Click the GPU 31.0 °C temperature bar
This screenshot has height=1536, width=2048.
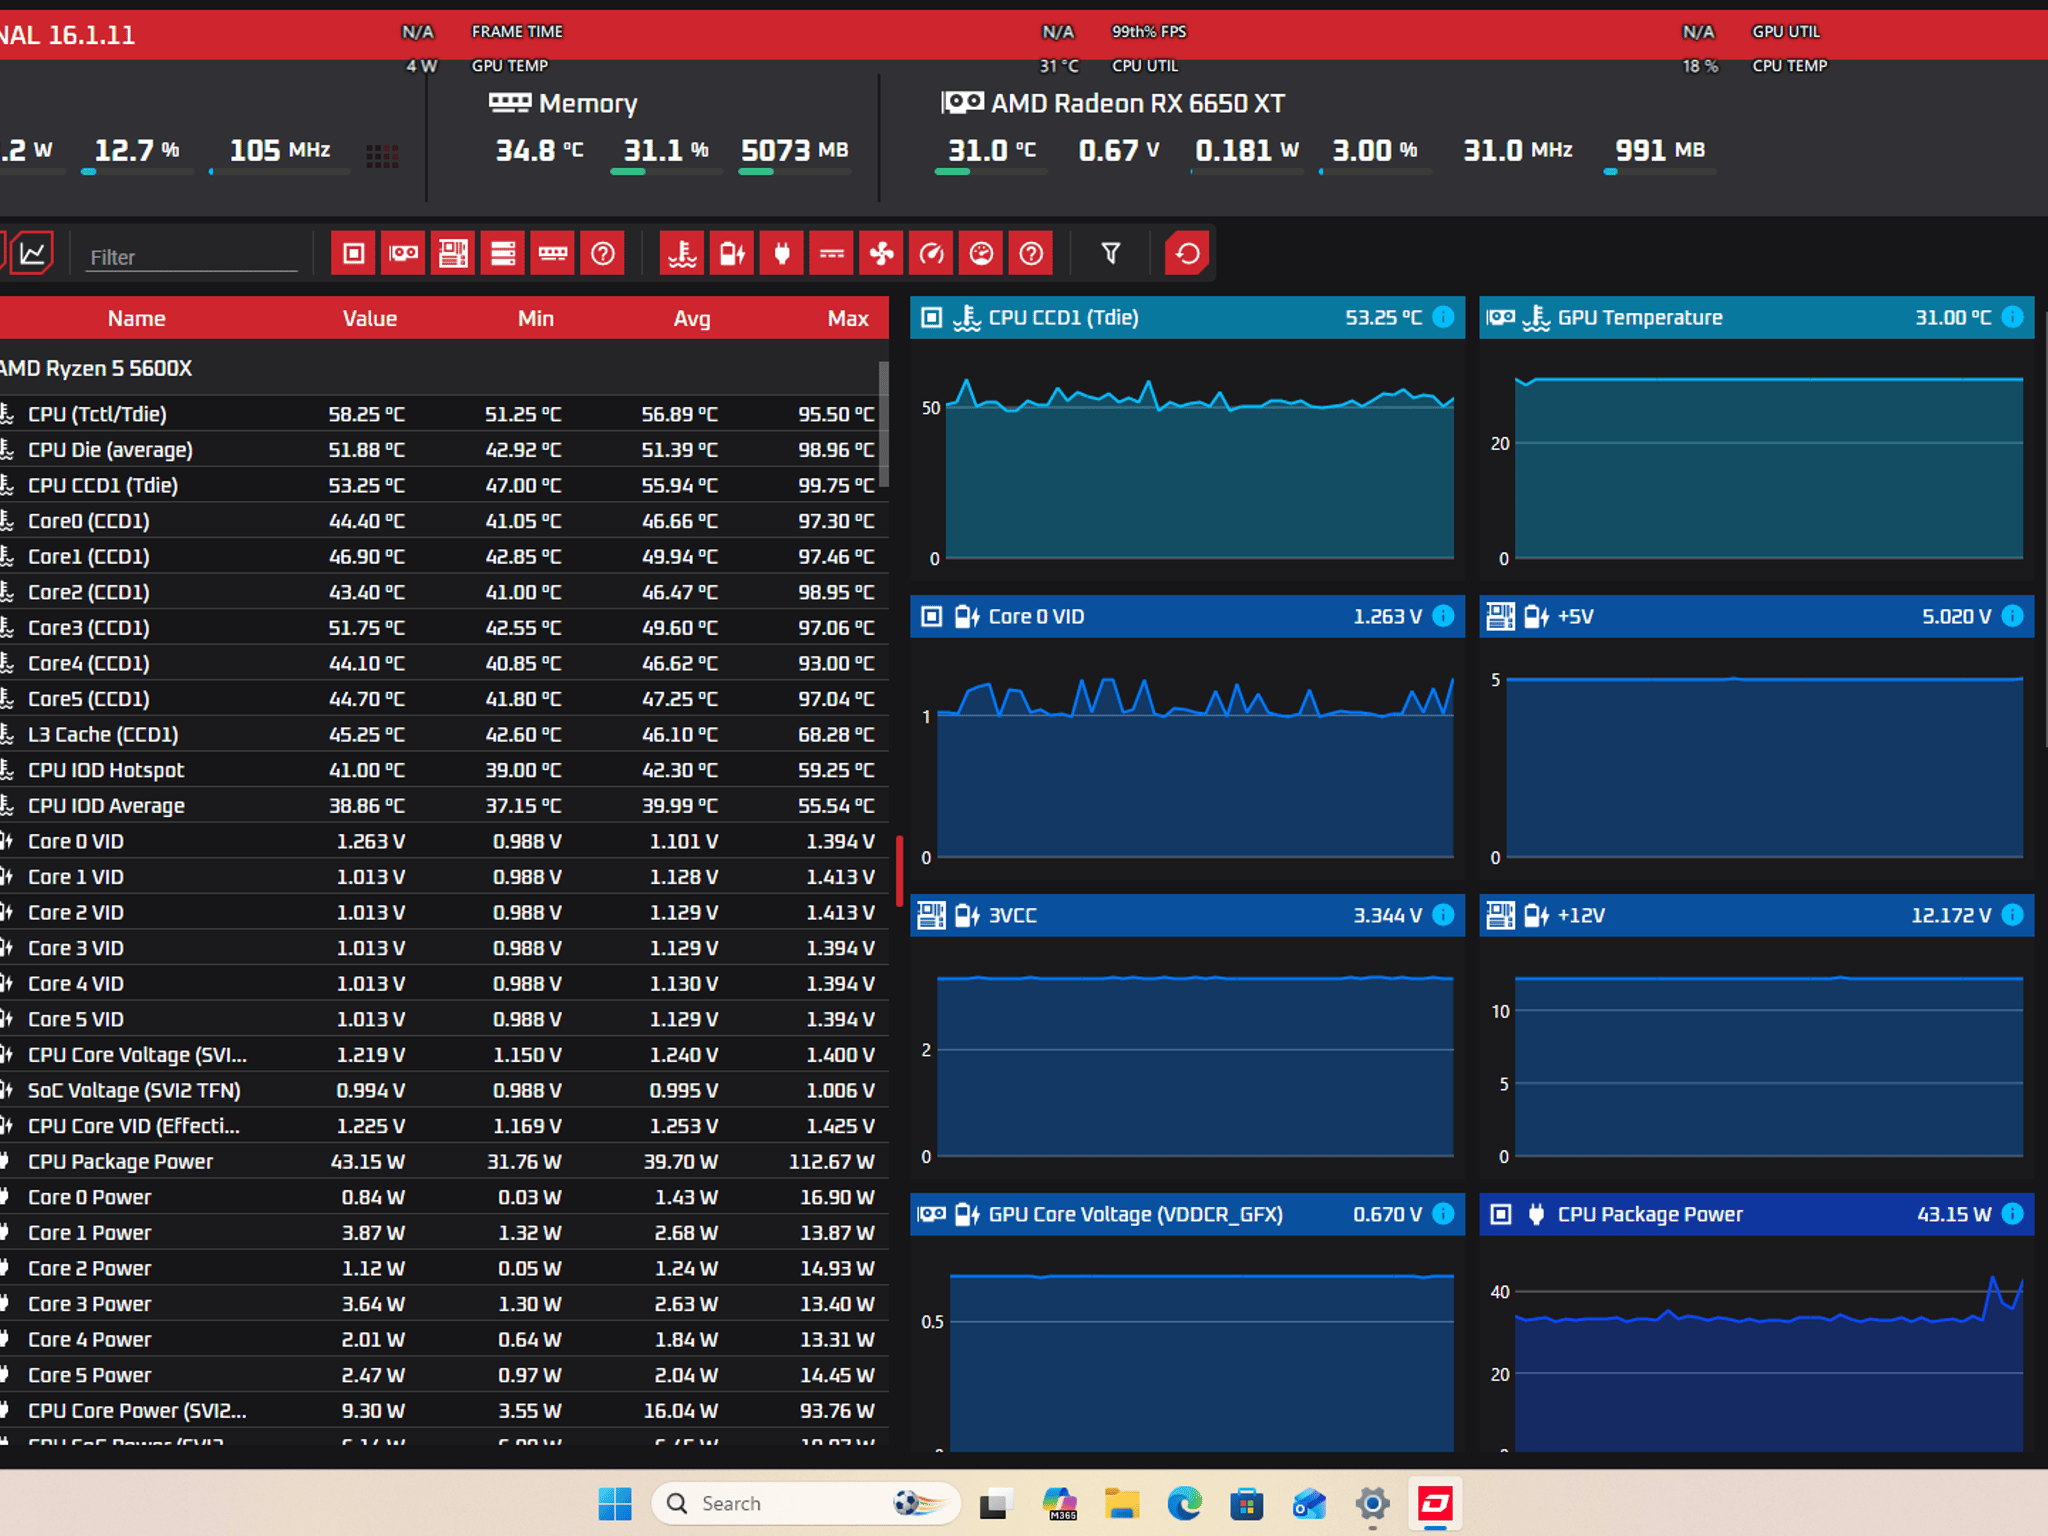pyautogui.click(x=991, y=172)
